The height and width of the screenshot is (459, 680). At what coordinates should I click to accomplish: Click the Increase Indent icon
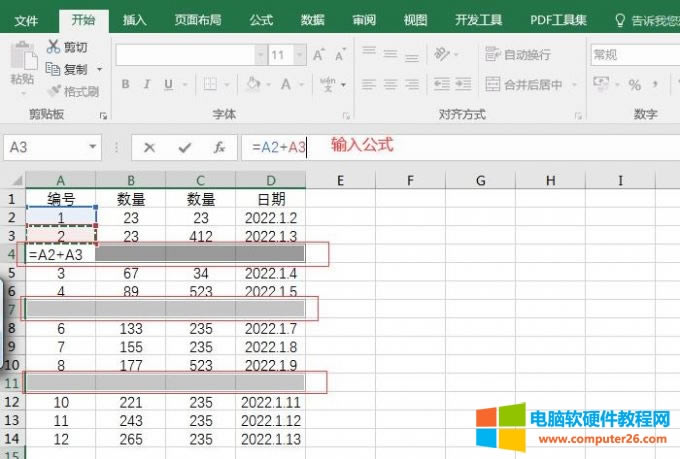463,84
